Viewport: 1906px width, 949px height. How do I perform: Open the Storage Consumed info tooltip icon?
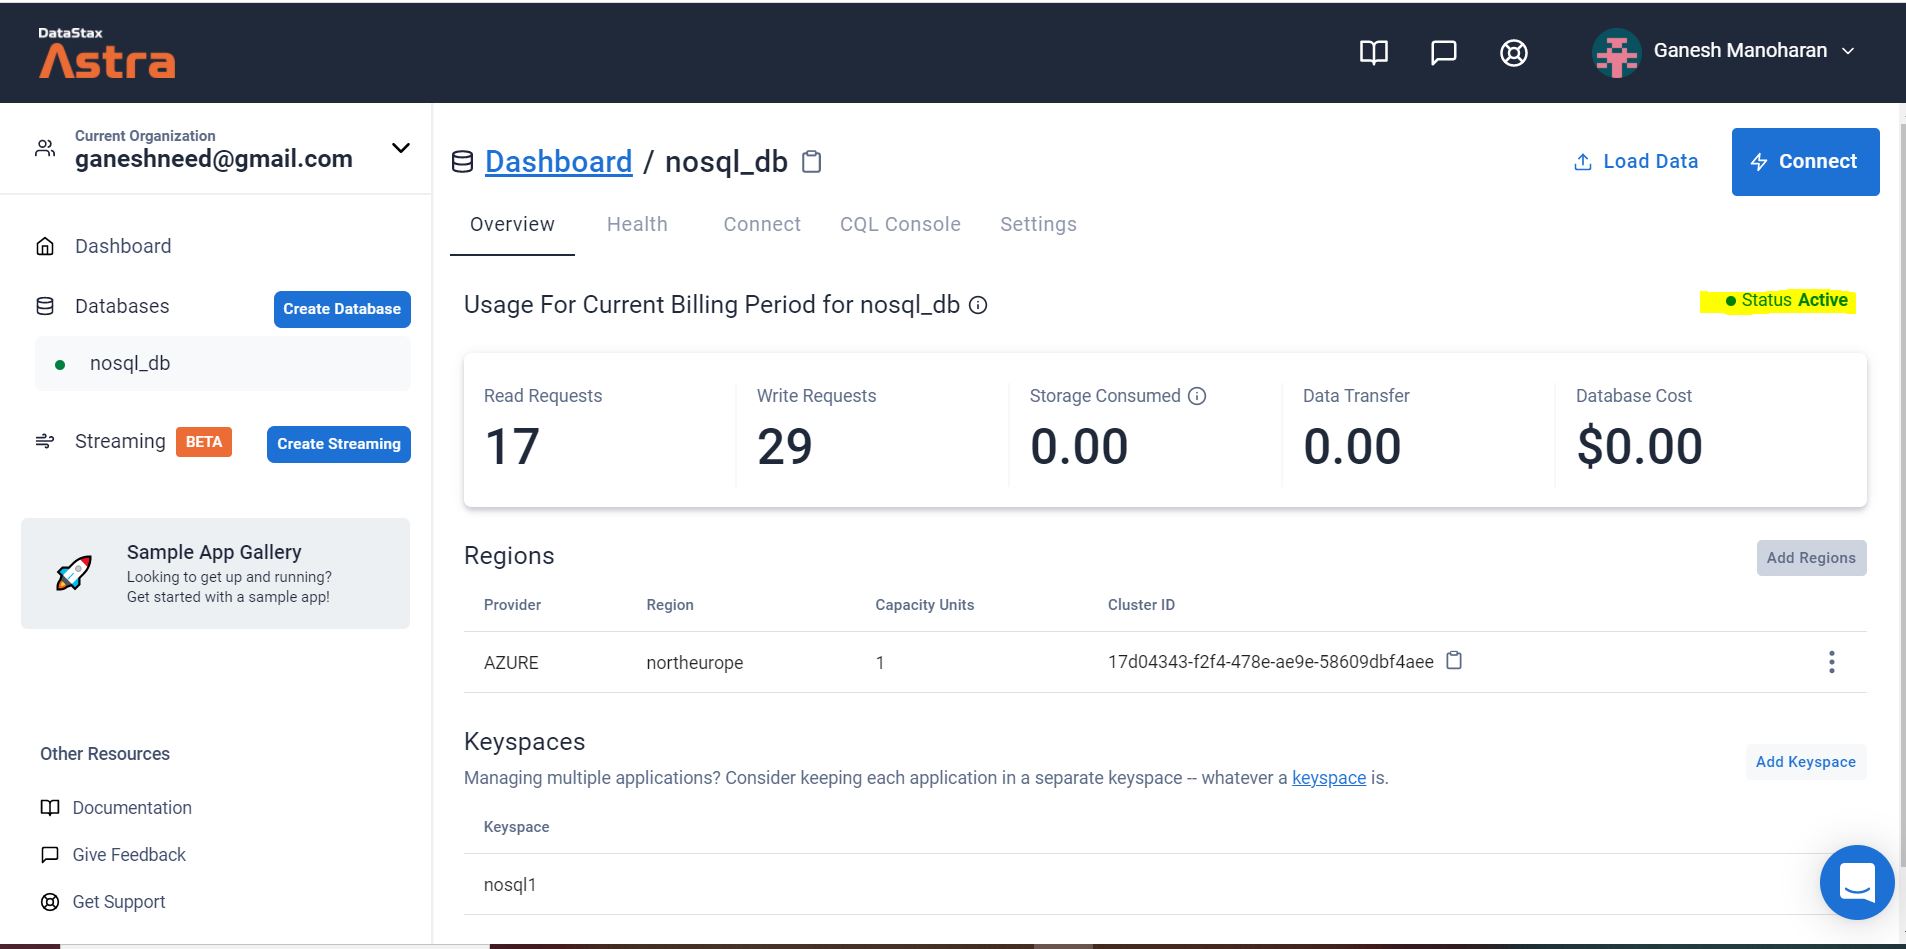click(x=1198, y=396)
